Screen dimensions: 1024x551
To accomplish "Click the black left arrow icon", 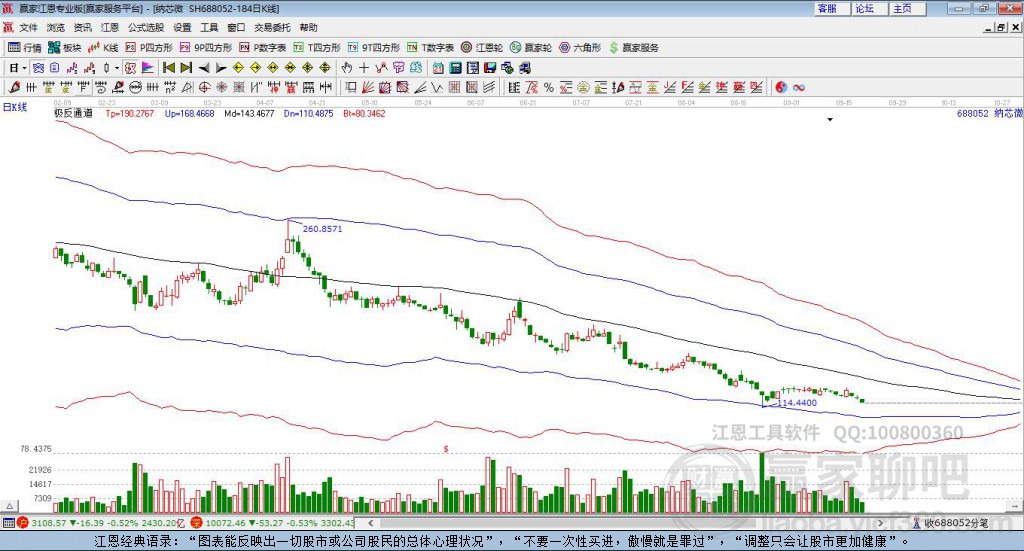I will [204, 68].
